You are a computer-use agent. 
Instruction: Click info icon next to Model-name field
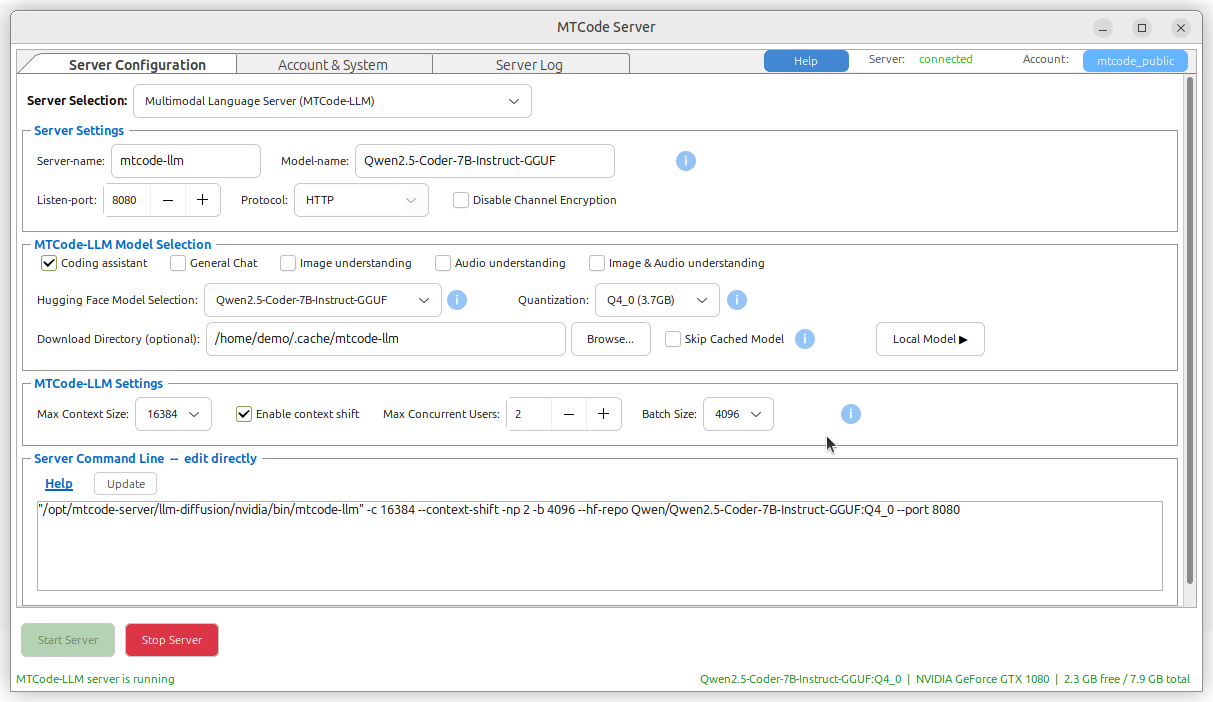point(686,160)
